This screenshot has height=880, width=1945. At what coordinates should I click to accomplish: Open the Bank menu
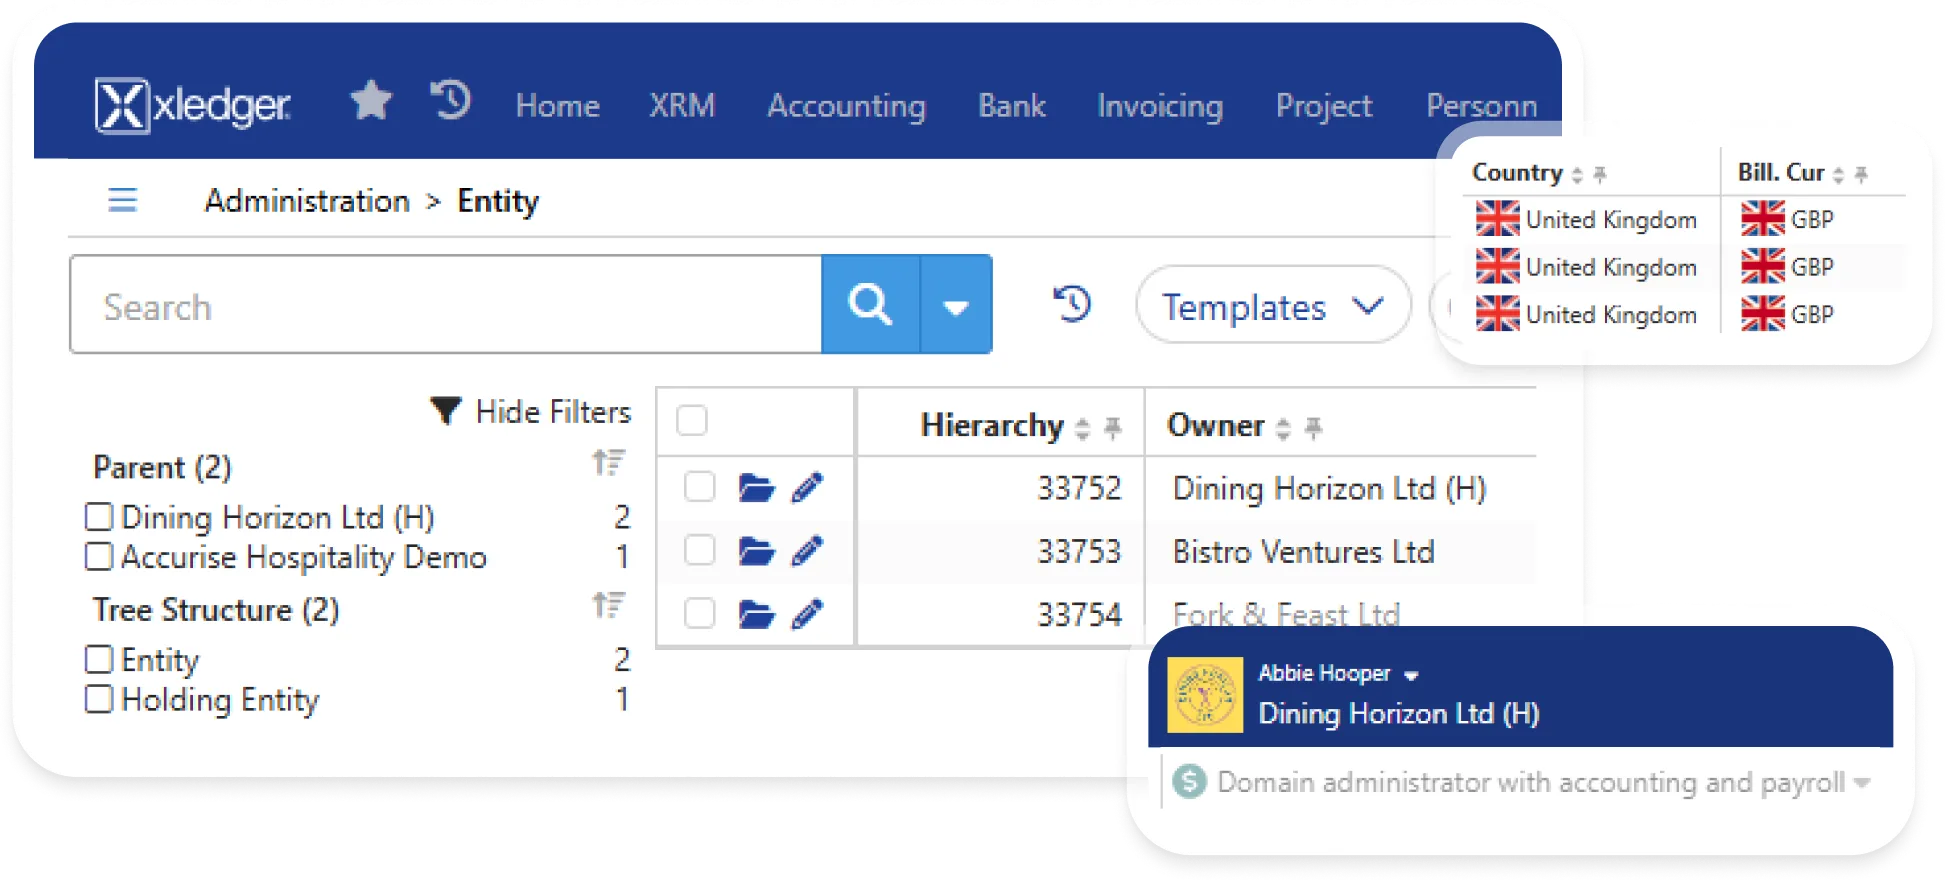click(x=1011, y=105)
